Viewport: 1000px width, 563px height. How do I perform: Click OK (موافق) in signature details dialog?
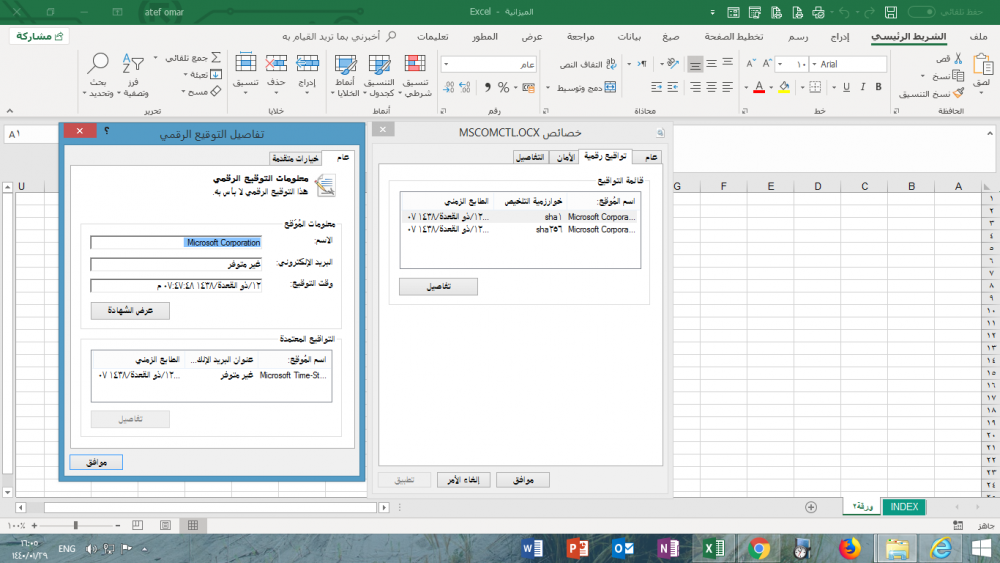point(96,462)
